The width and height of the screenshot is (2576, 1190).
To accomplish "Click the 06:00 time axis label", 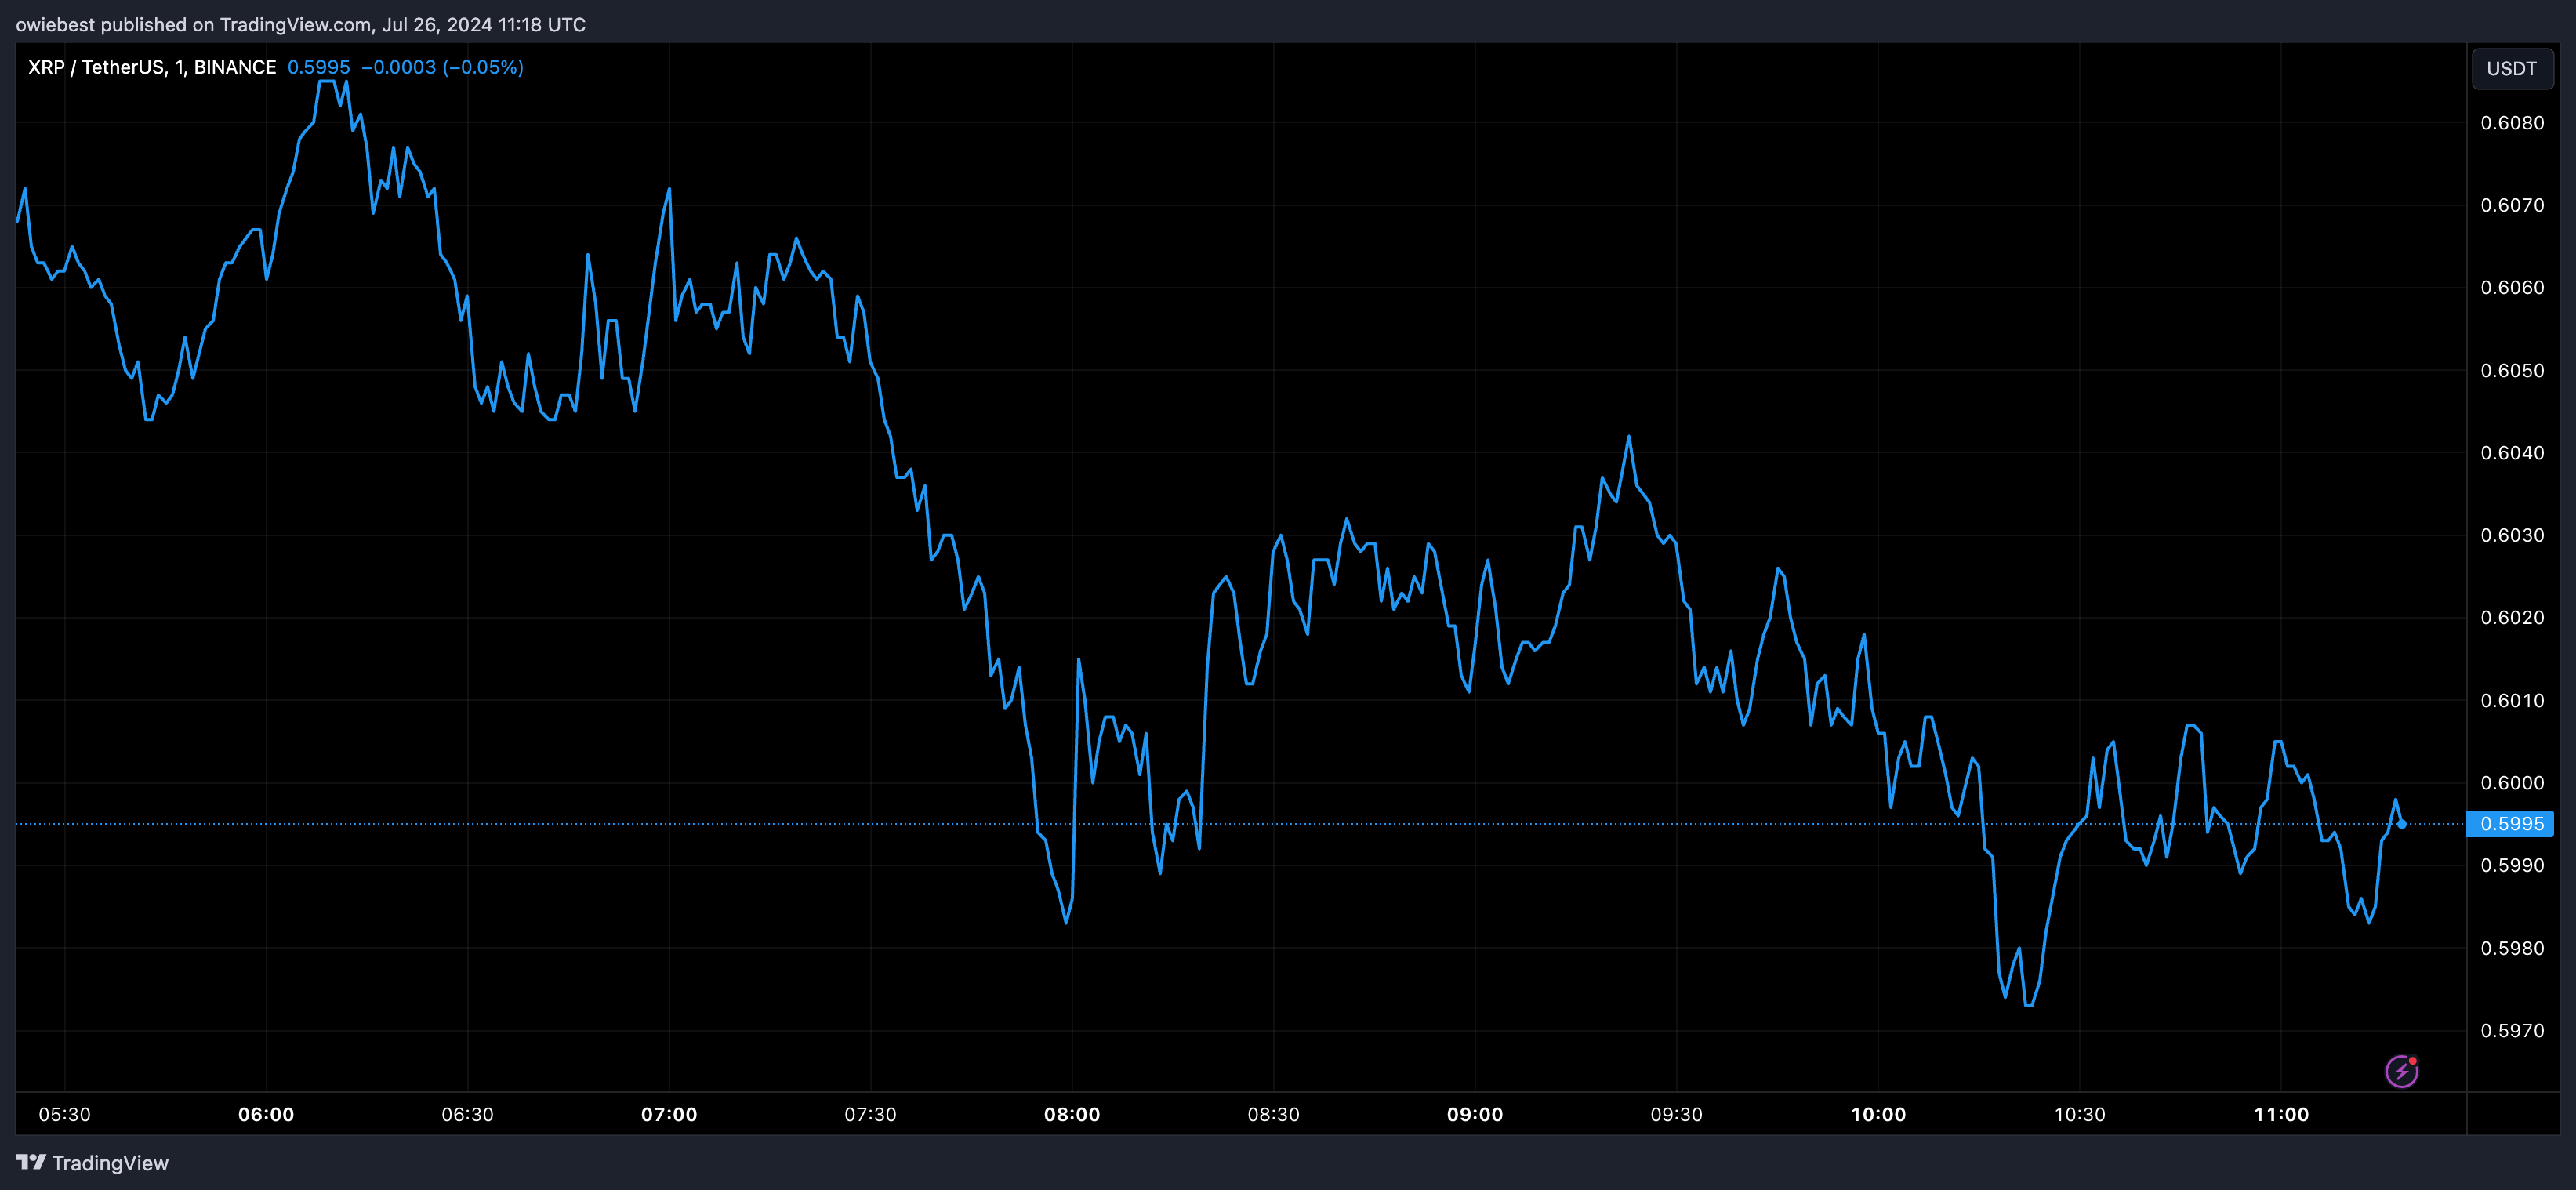I will 266,1114.
